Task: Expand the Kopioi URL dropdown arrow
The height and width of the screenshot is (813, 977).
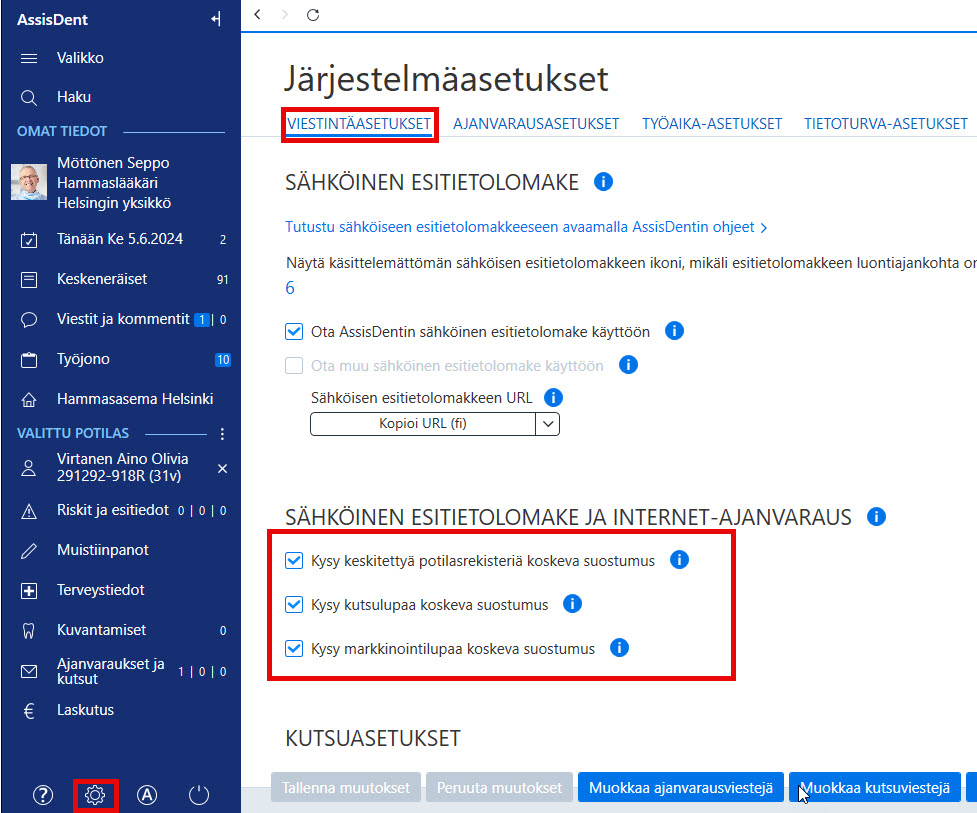Action: (x=548, y=424)
